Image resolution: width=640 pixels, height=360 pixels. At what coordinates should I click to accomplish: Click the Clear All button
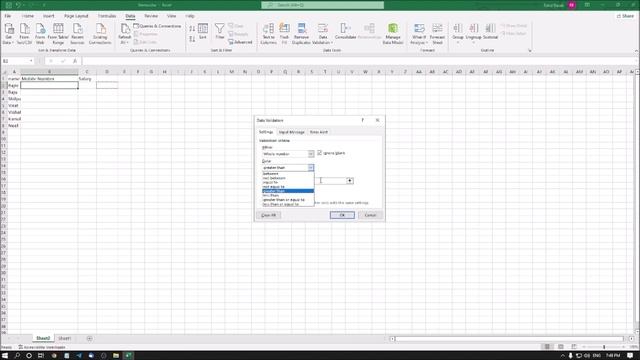(269, 215)
